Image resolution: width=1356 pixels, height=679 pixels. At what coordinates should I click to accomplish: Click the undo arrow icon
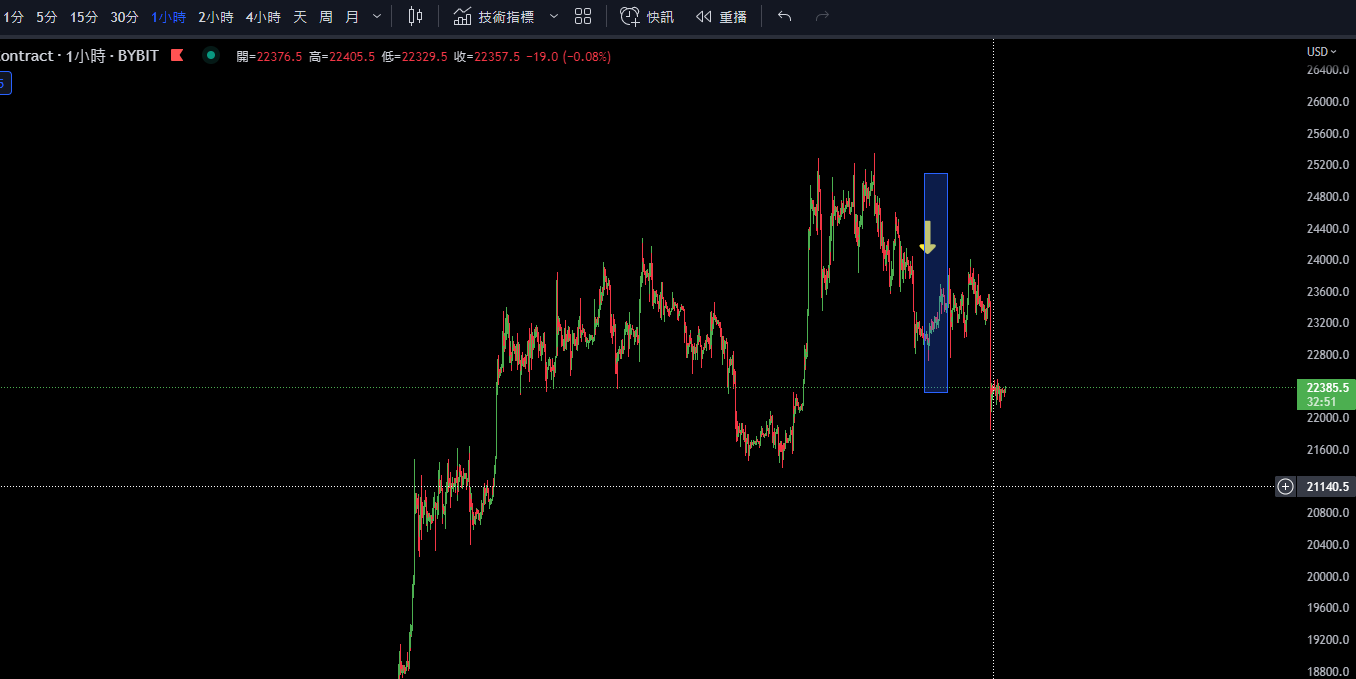point(784,16)
